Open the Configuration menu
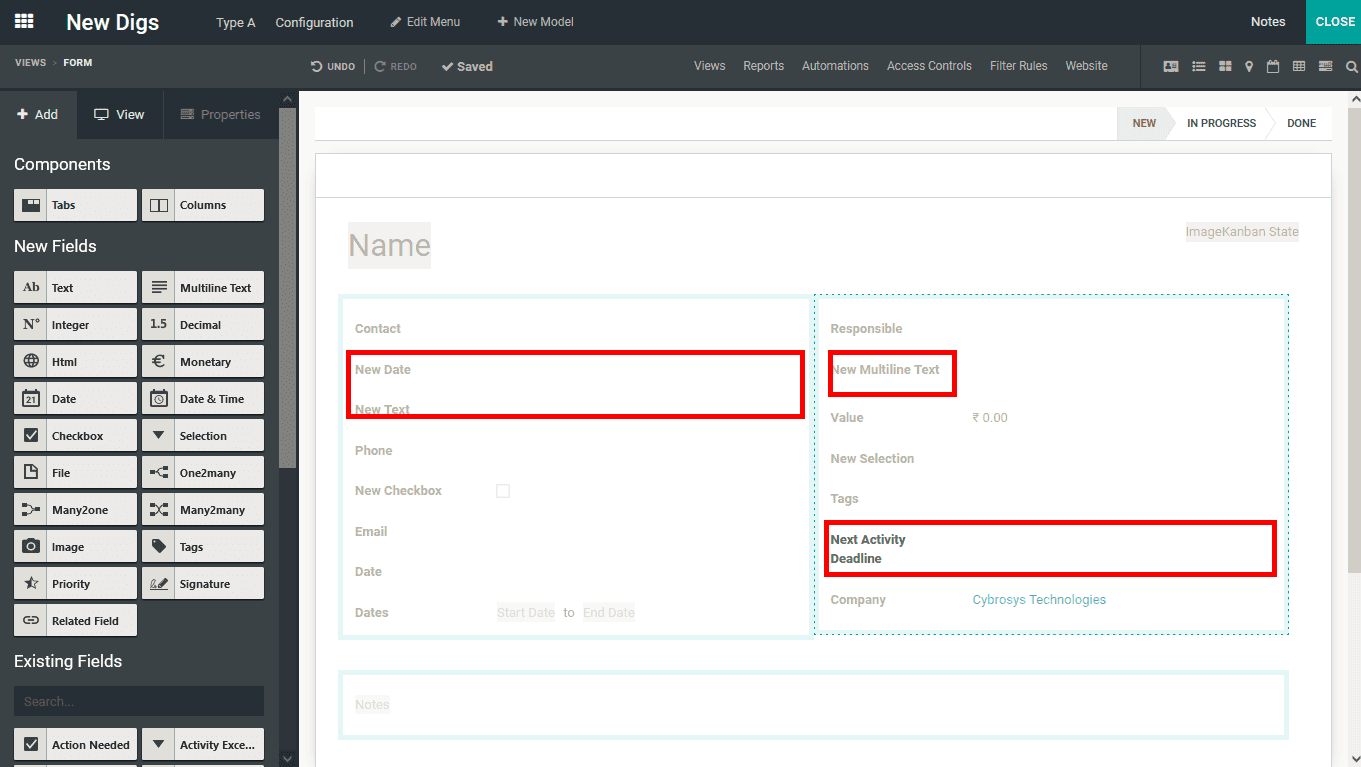Viewport: 1361px width, 767px height. (314, 21)
